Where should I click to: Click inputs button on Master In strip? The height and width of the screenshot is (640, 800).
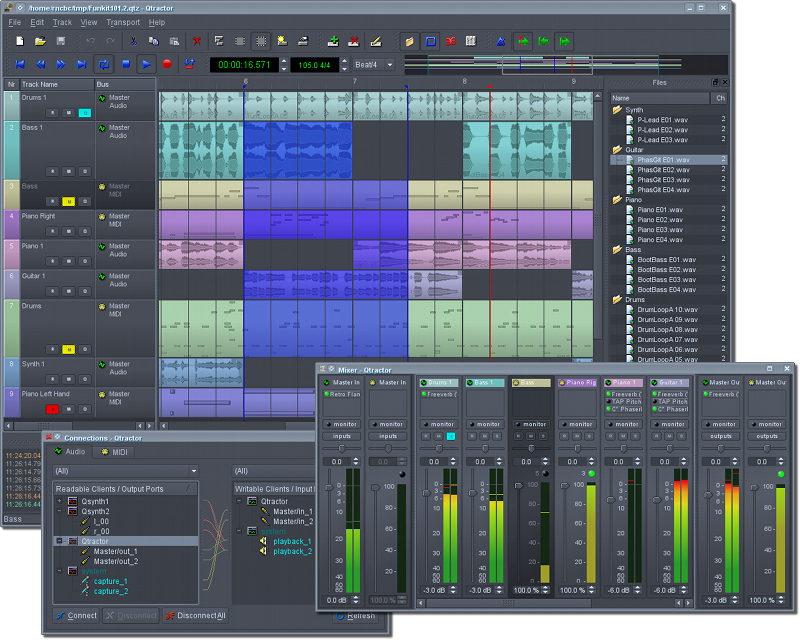click(x=341, y=436)
